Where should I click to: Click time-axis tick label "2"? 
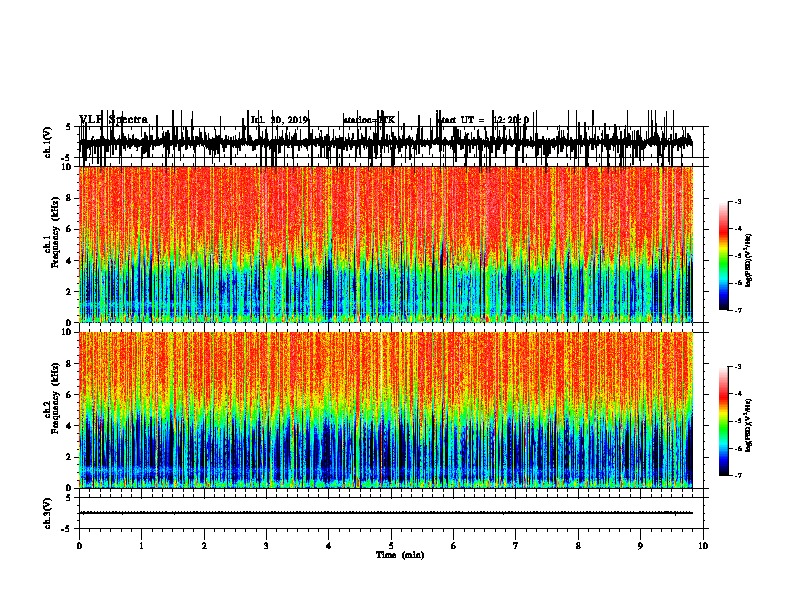(204, 546)
